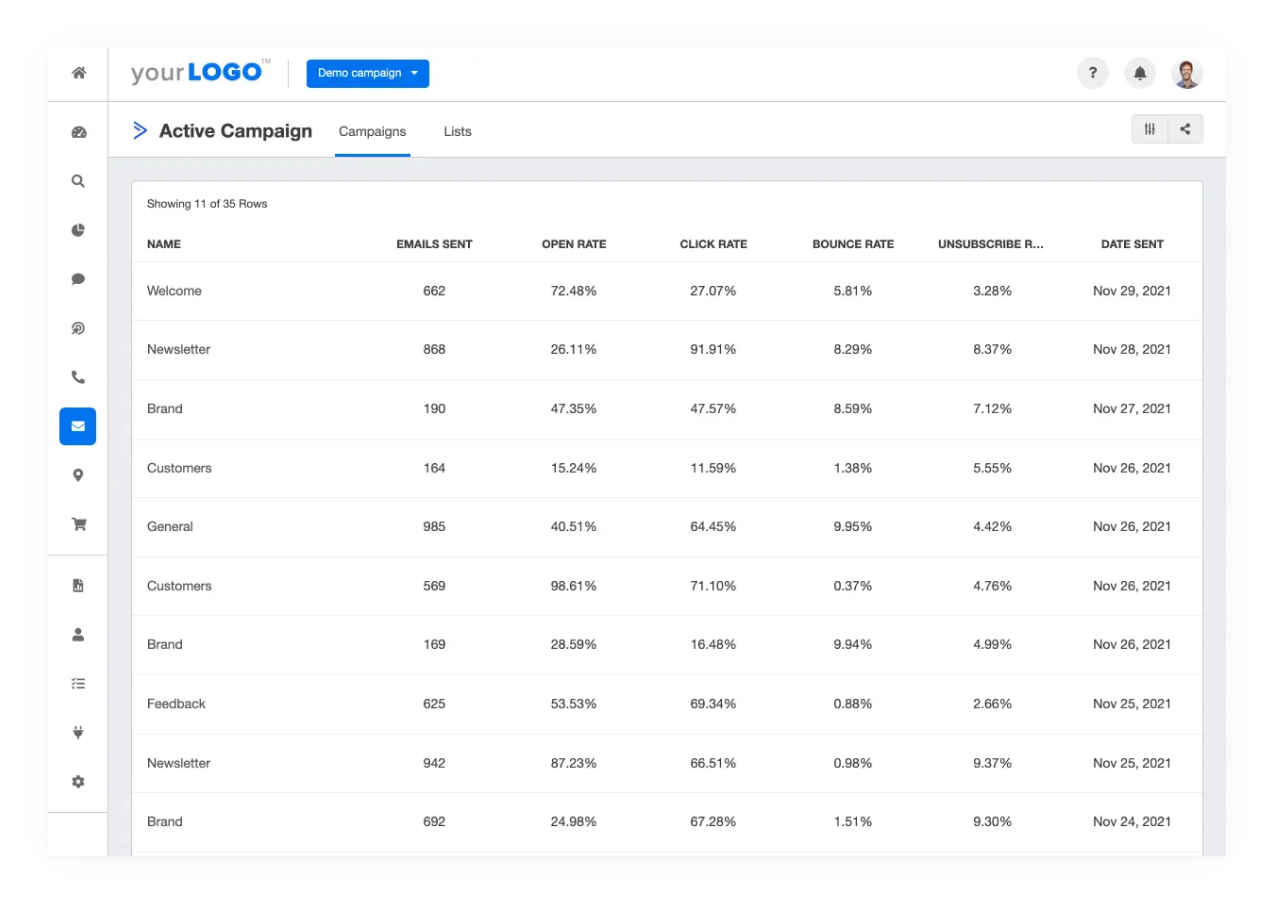The image size is (1274, 904).
Task: Open the location pin sidebar icon
Action: (78, 475)
